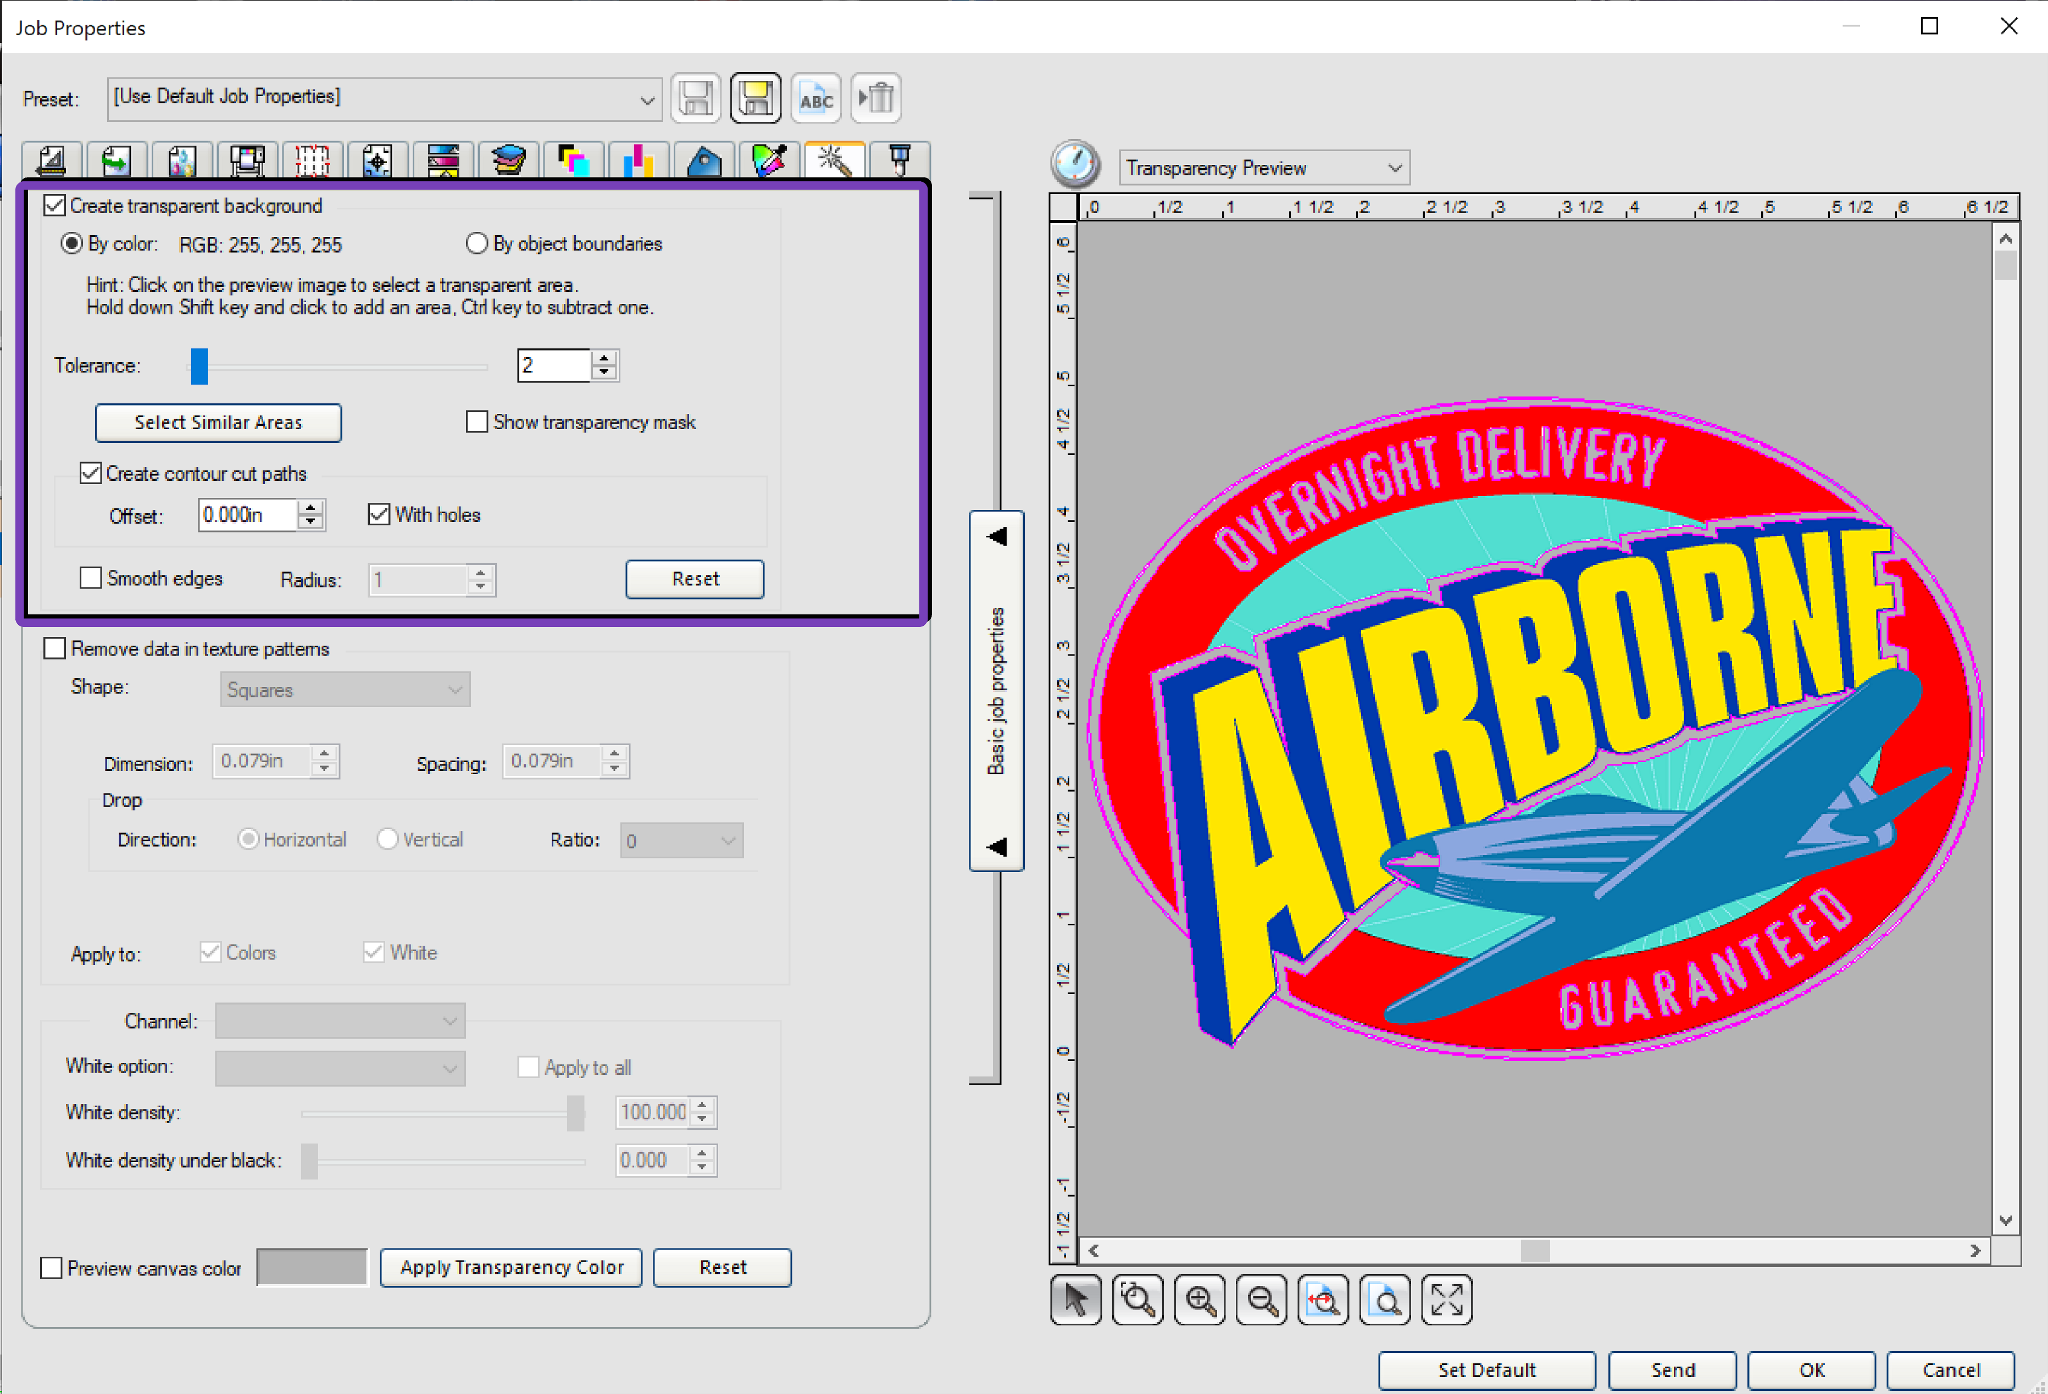Click the Airborne logo in the preview

tap(1536, 729)
